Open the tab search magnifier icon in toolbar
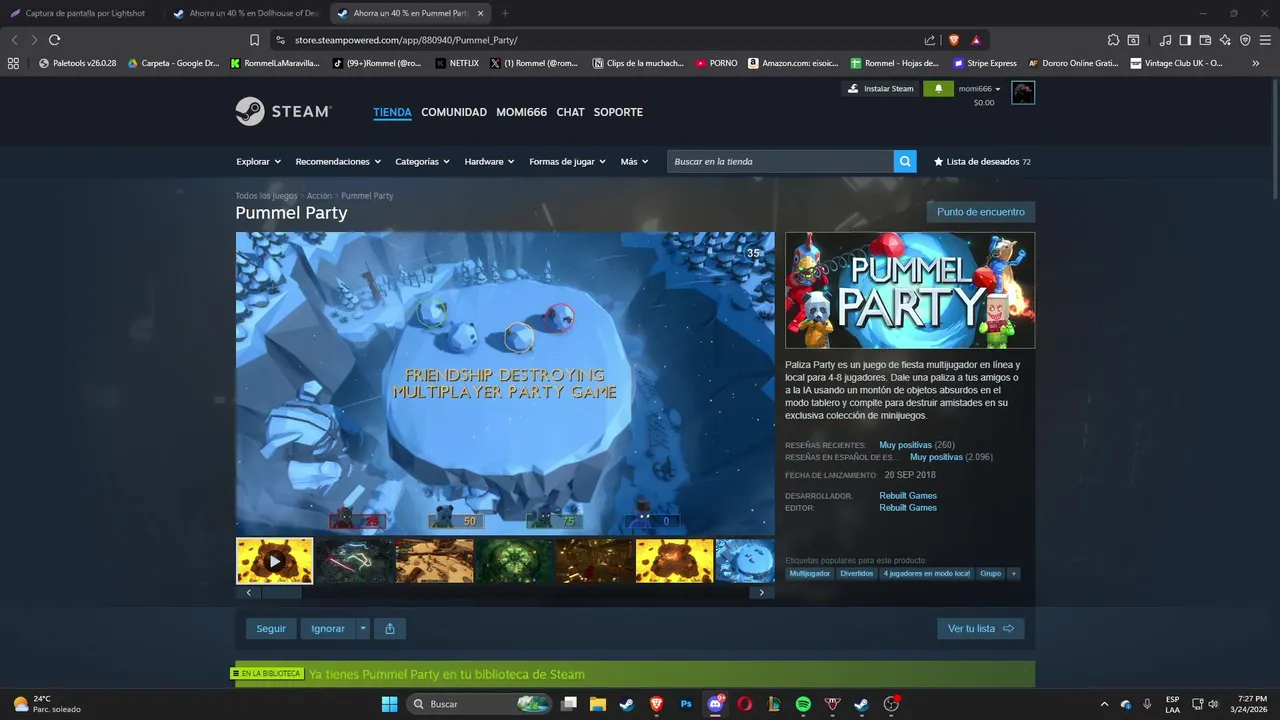The image size is (1280, 720). tap(1133, 40)
